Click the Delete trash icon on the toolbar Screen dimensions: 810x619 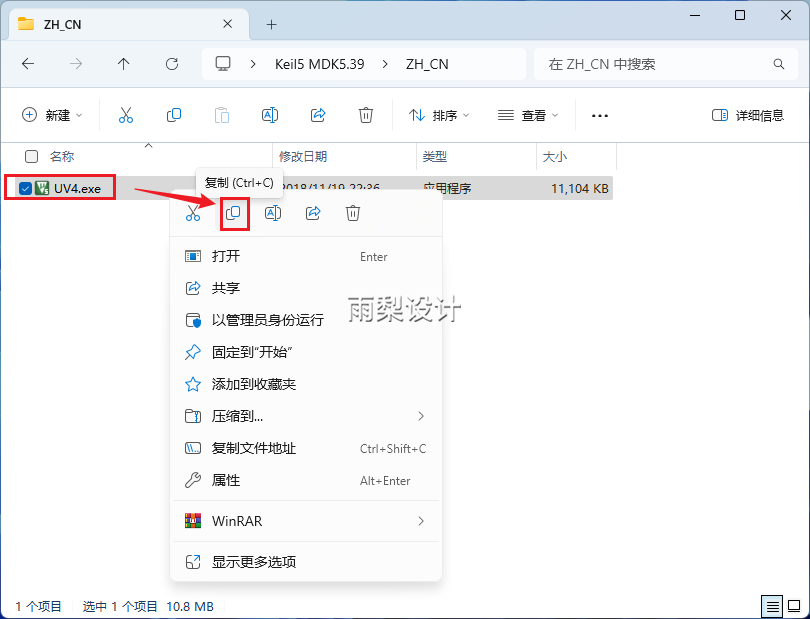point(366,115)
